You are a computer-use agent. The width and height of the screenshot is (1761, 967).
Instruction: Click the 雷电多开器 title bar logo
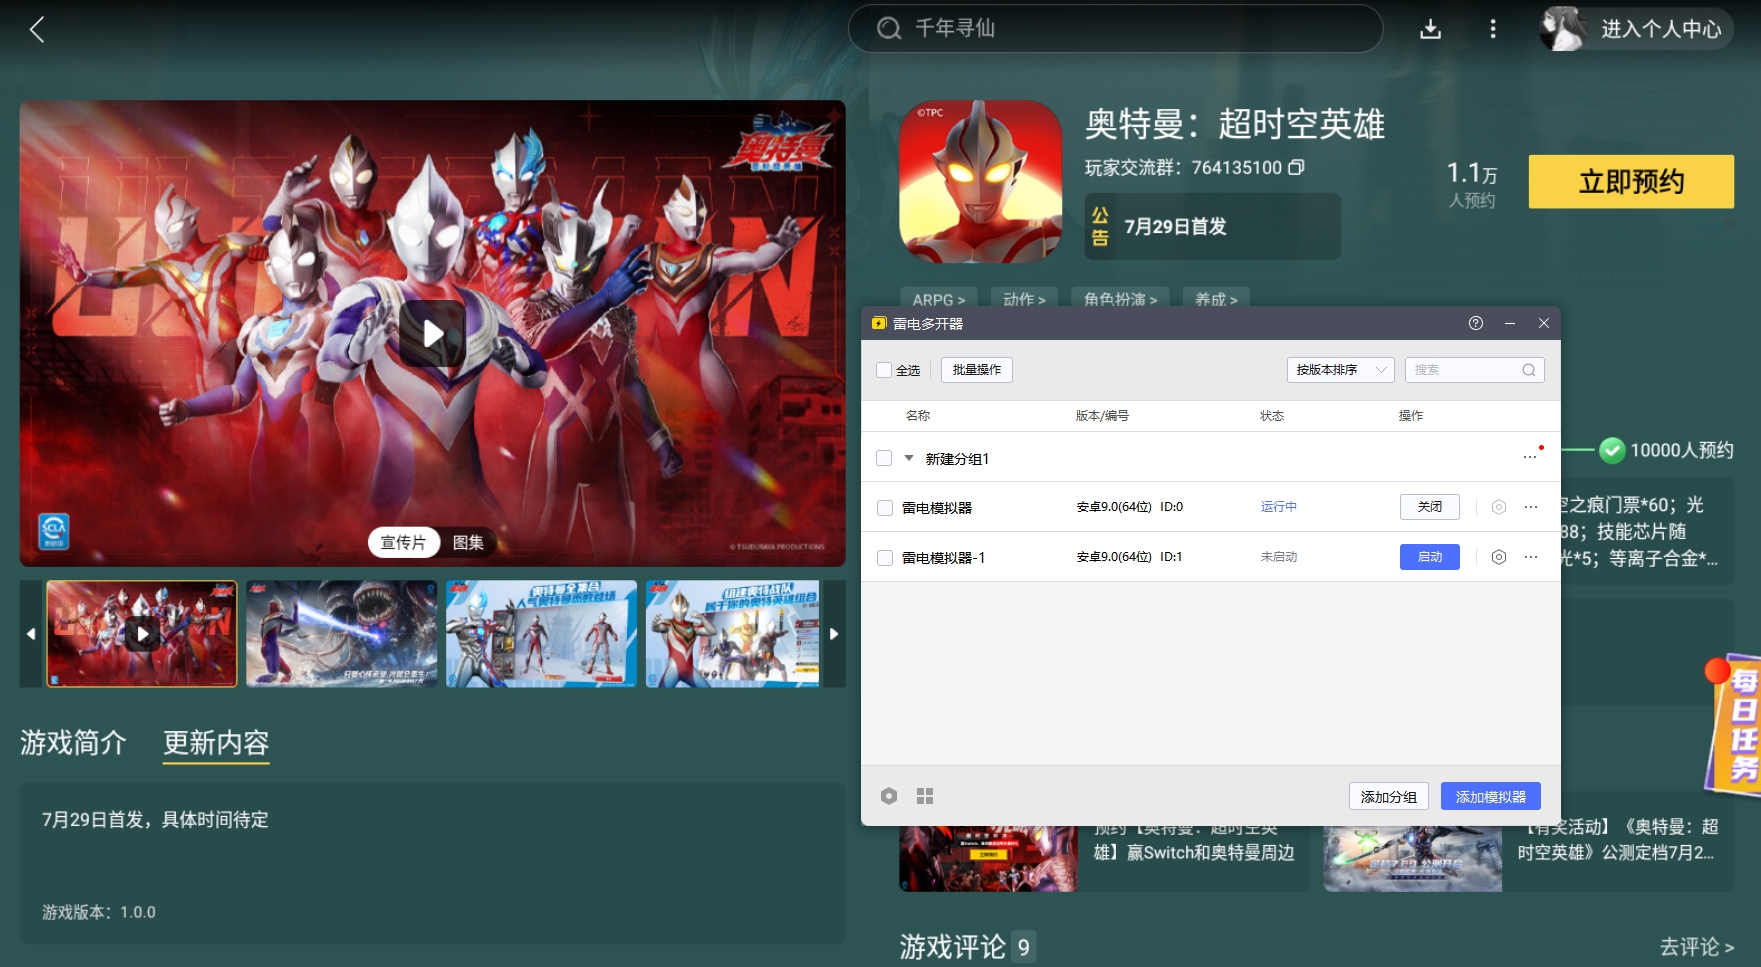point(879,323)
